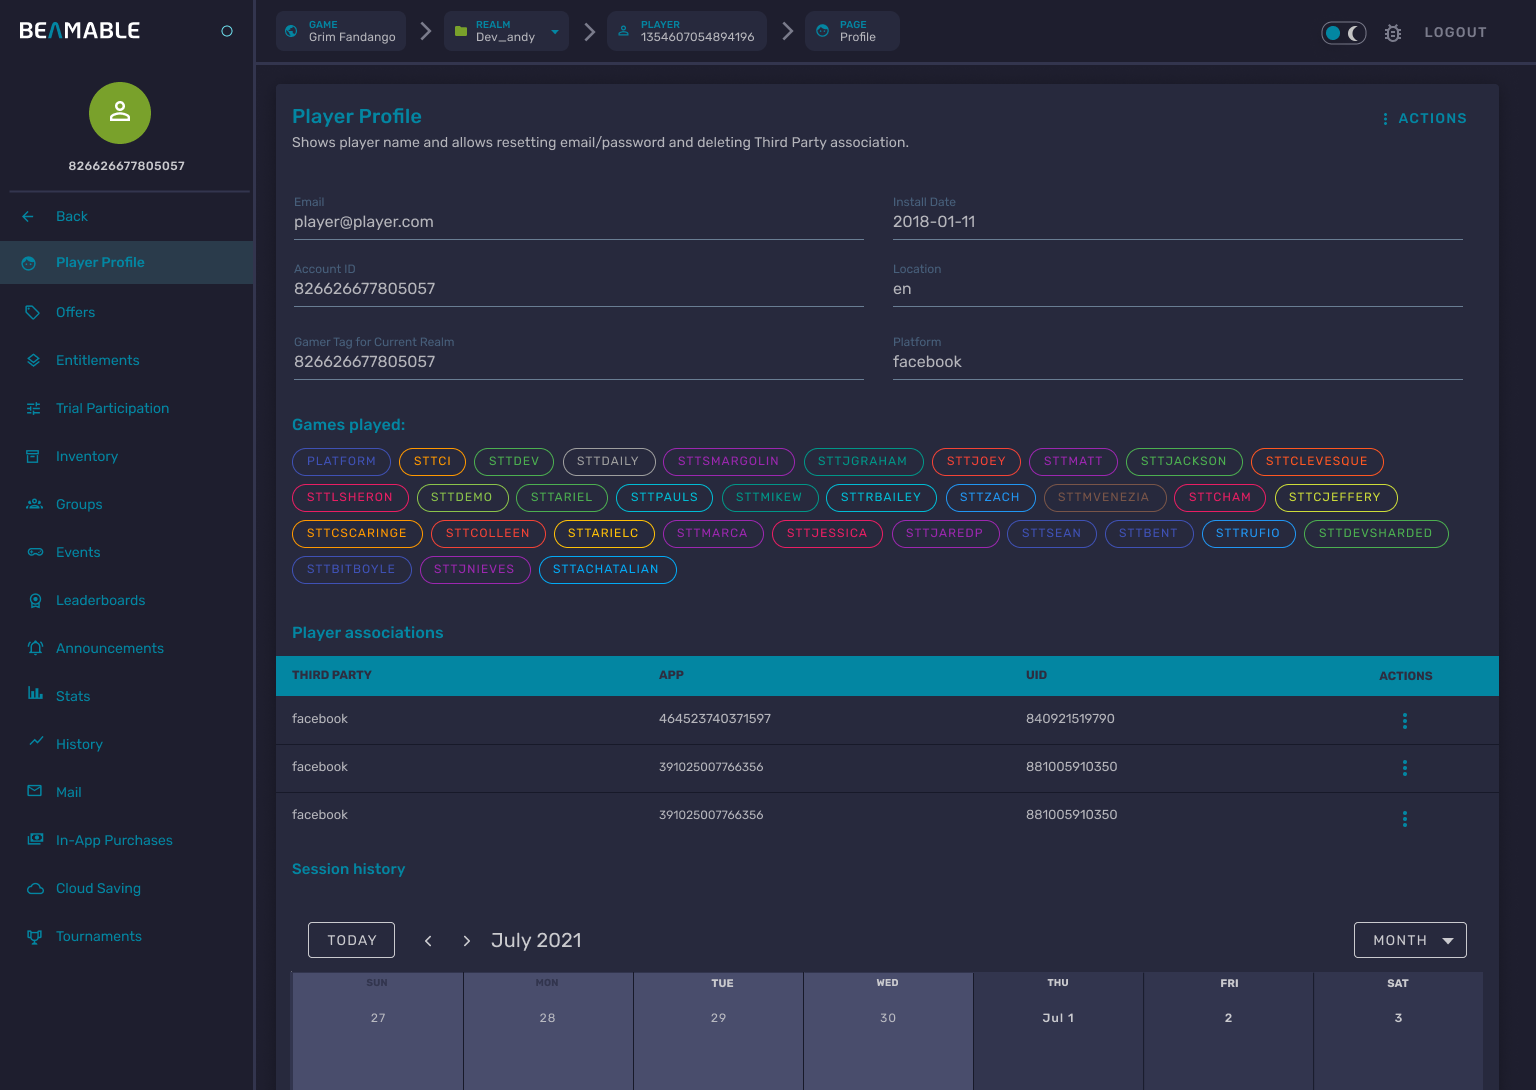The height and width of the screenshot is (1090, 1536).
Task: Click the bug/debug icon in top bar
Action: (1393, 32)
